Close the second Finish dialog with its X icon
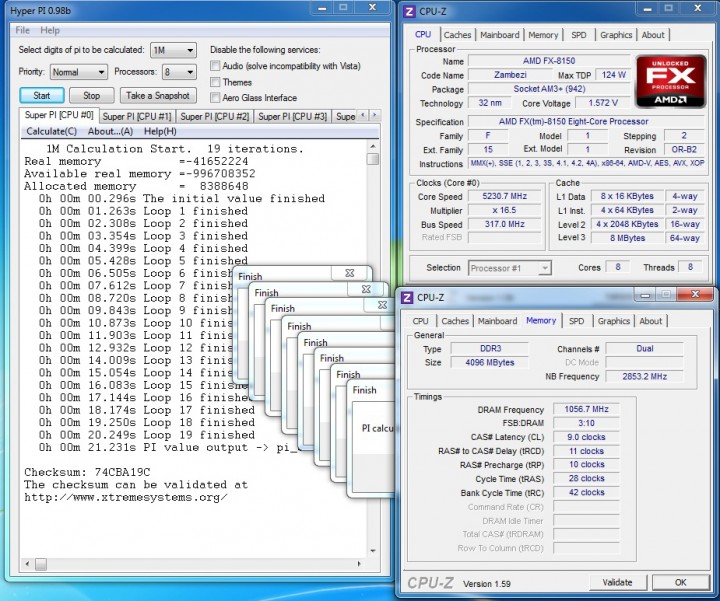This screenshot has width=720, height=601. (366, 289)
